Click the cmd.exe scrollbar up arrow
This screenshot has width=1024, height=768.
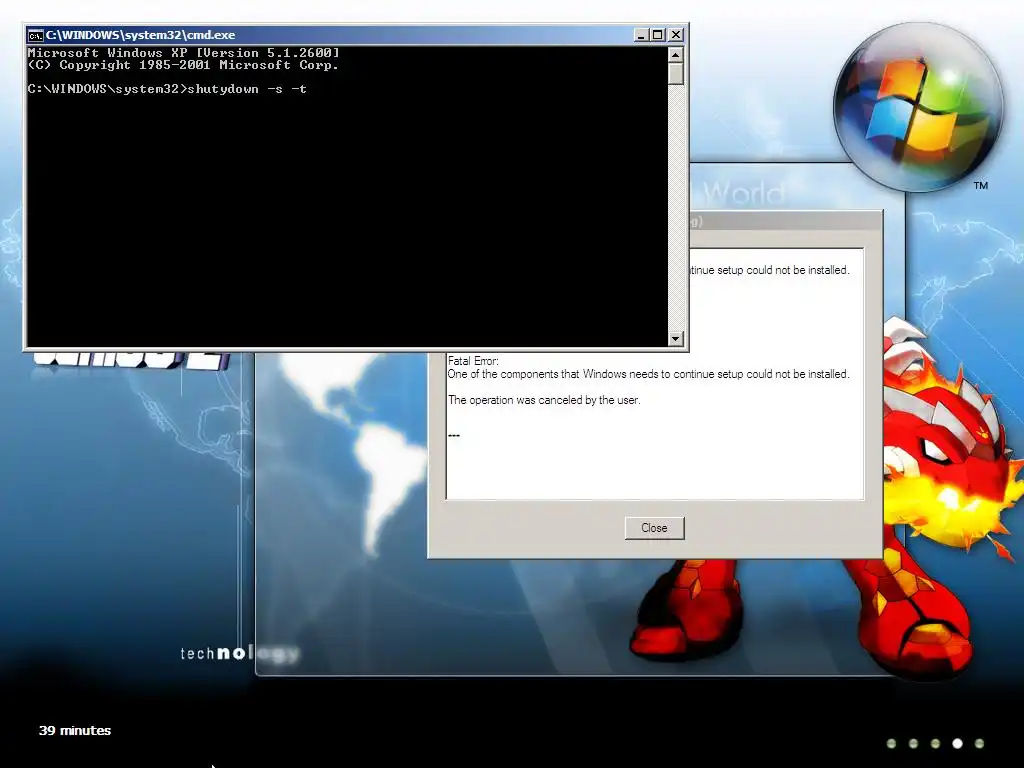click(676, 54)
